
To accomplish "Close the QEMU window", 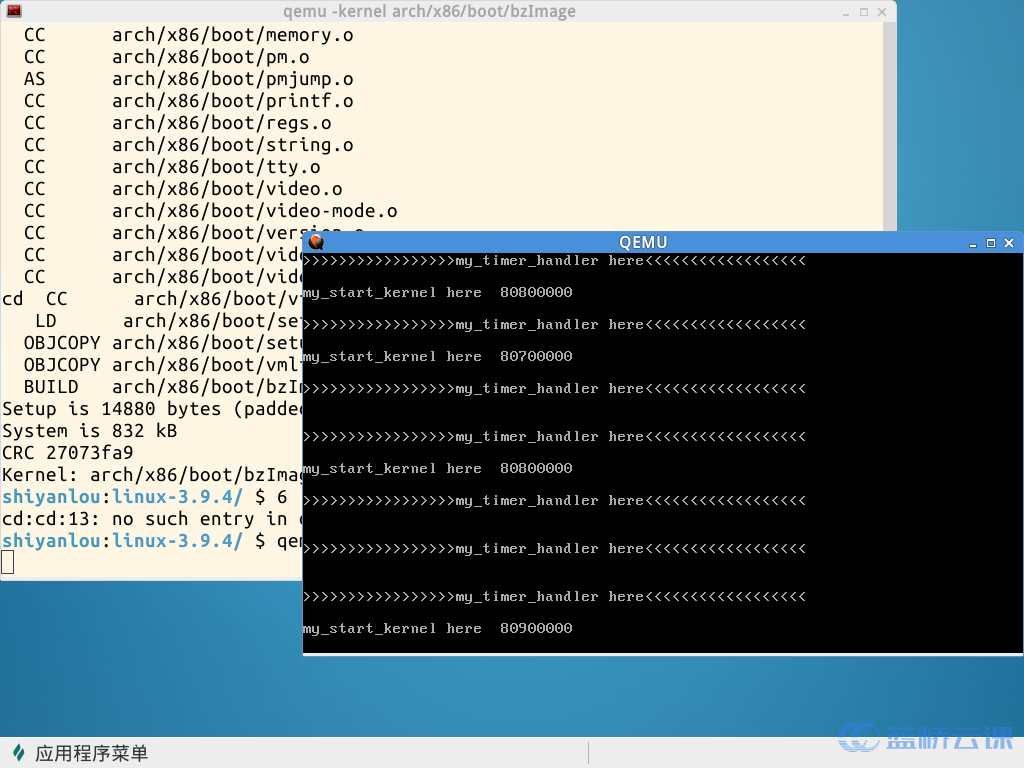I will click(1009, 243).
